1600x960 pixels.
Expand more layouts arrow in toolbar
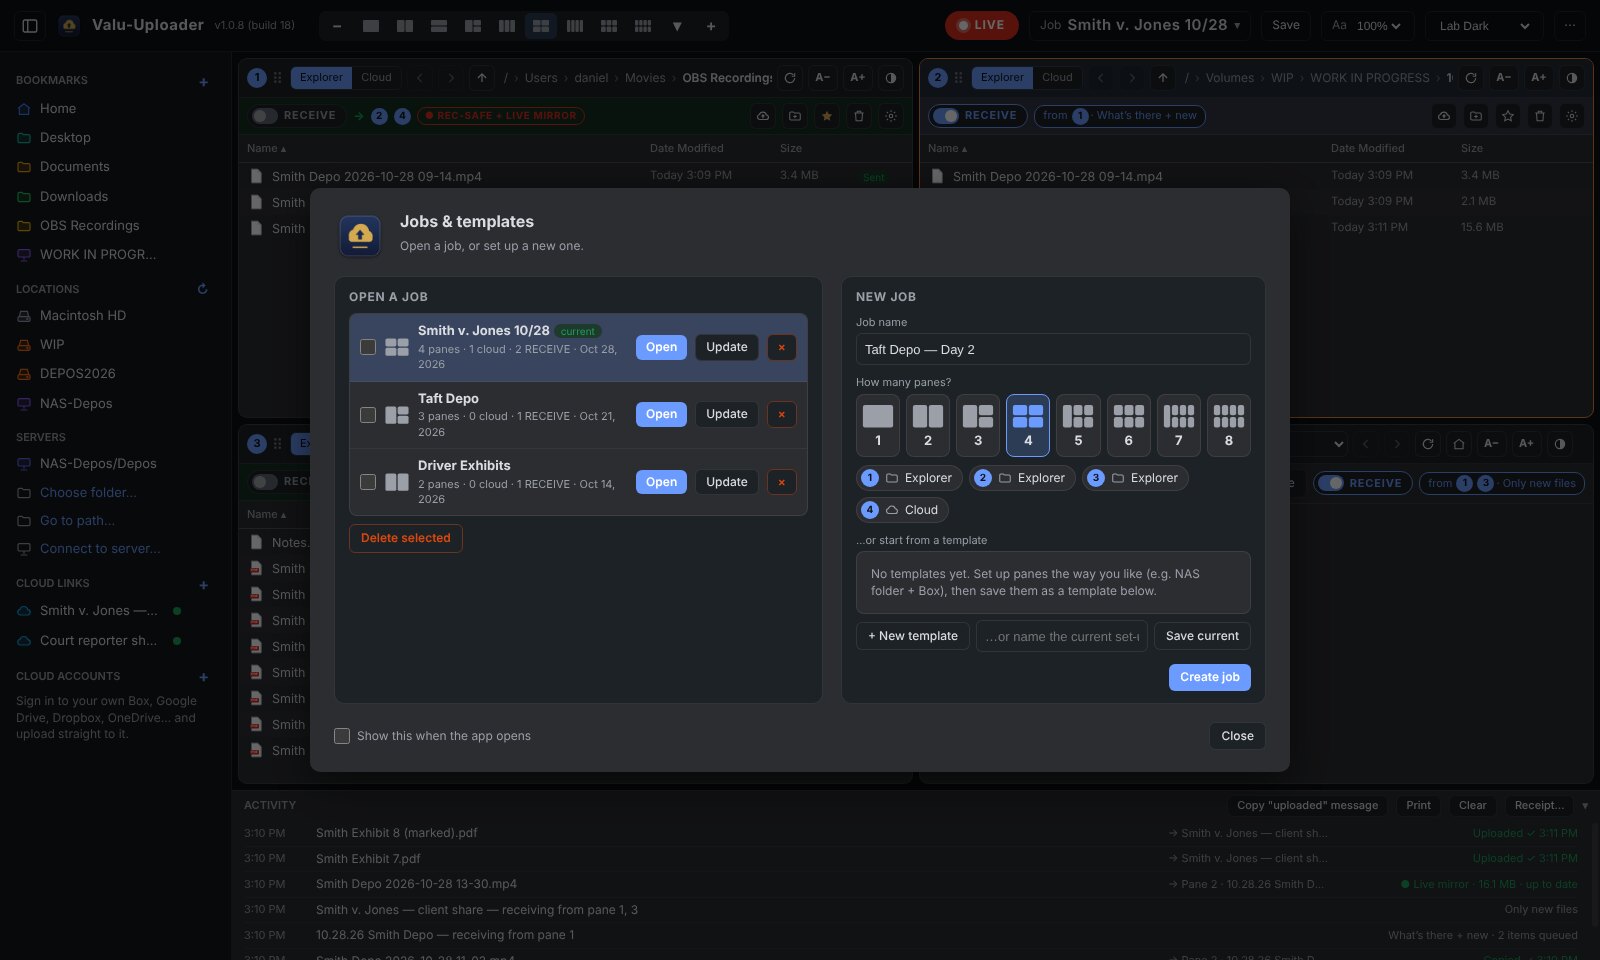[677, 26]
